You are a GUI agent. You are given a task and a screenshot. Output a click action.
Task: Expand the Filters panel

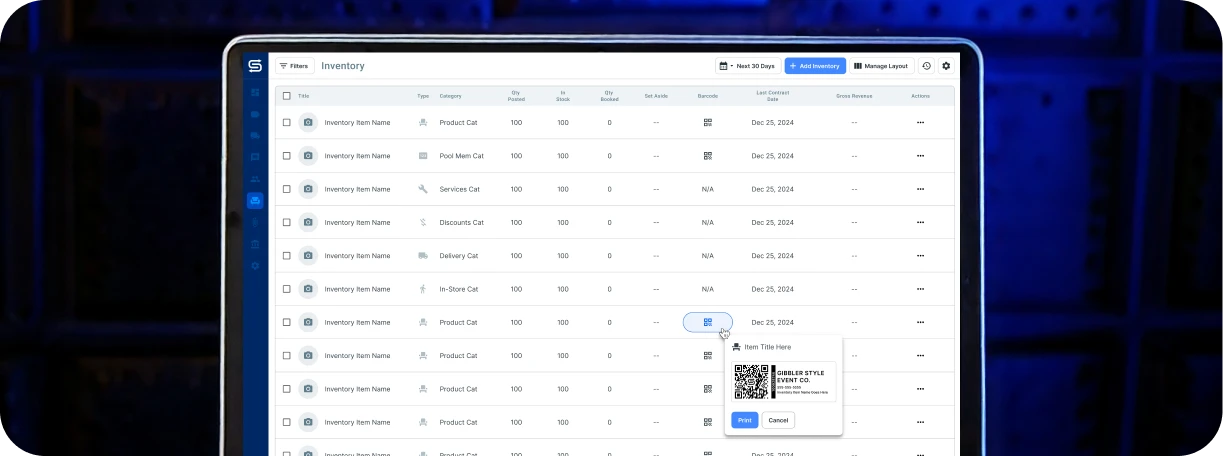294,66
